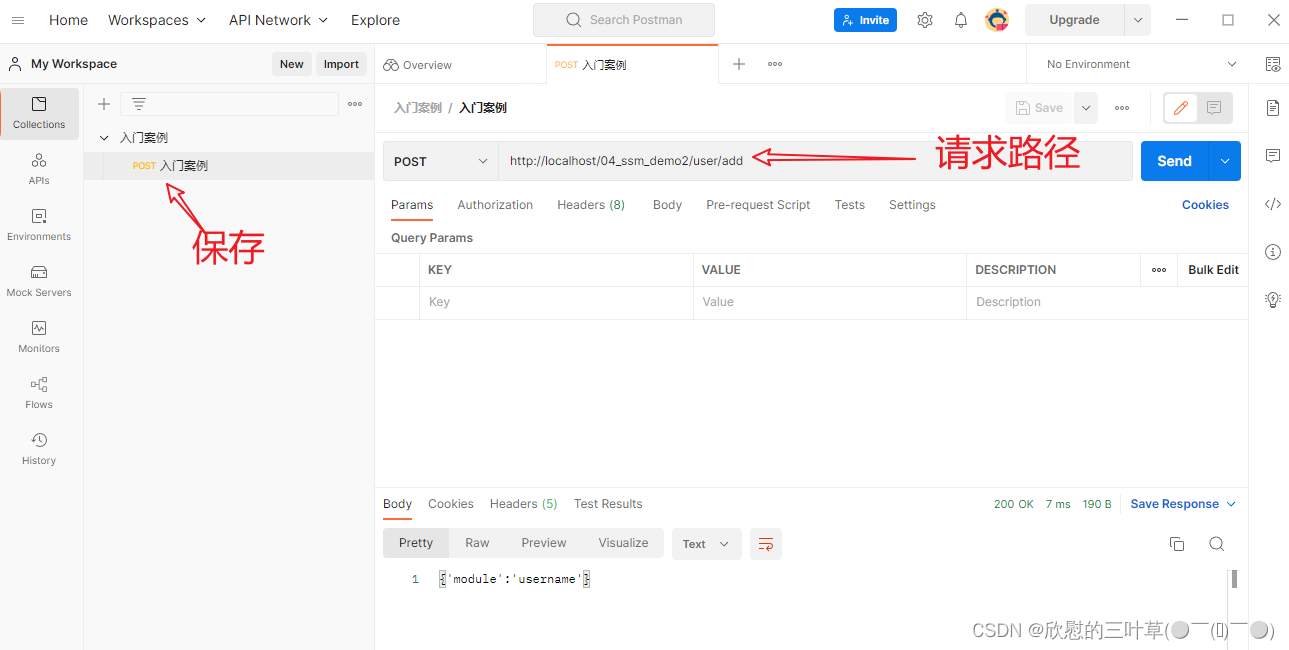This screenshot has width=1289, height=650.
Task: Add a new request tab
Action: 739,64
